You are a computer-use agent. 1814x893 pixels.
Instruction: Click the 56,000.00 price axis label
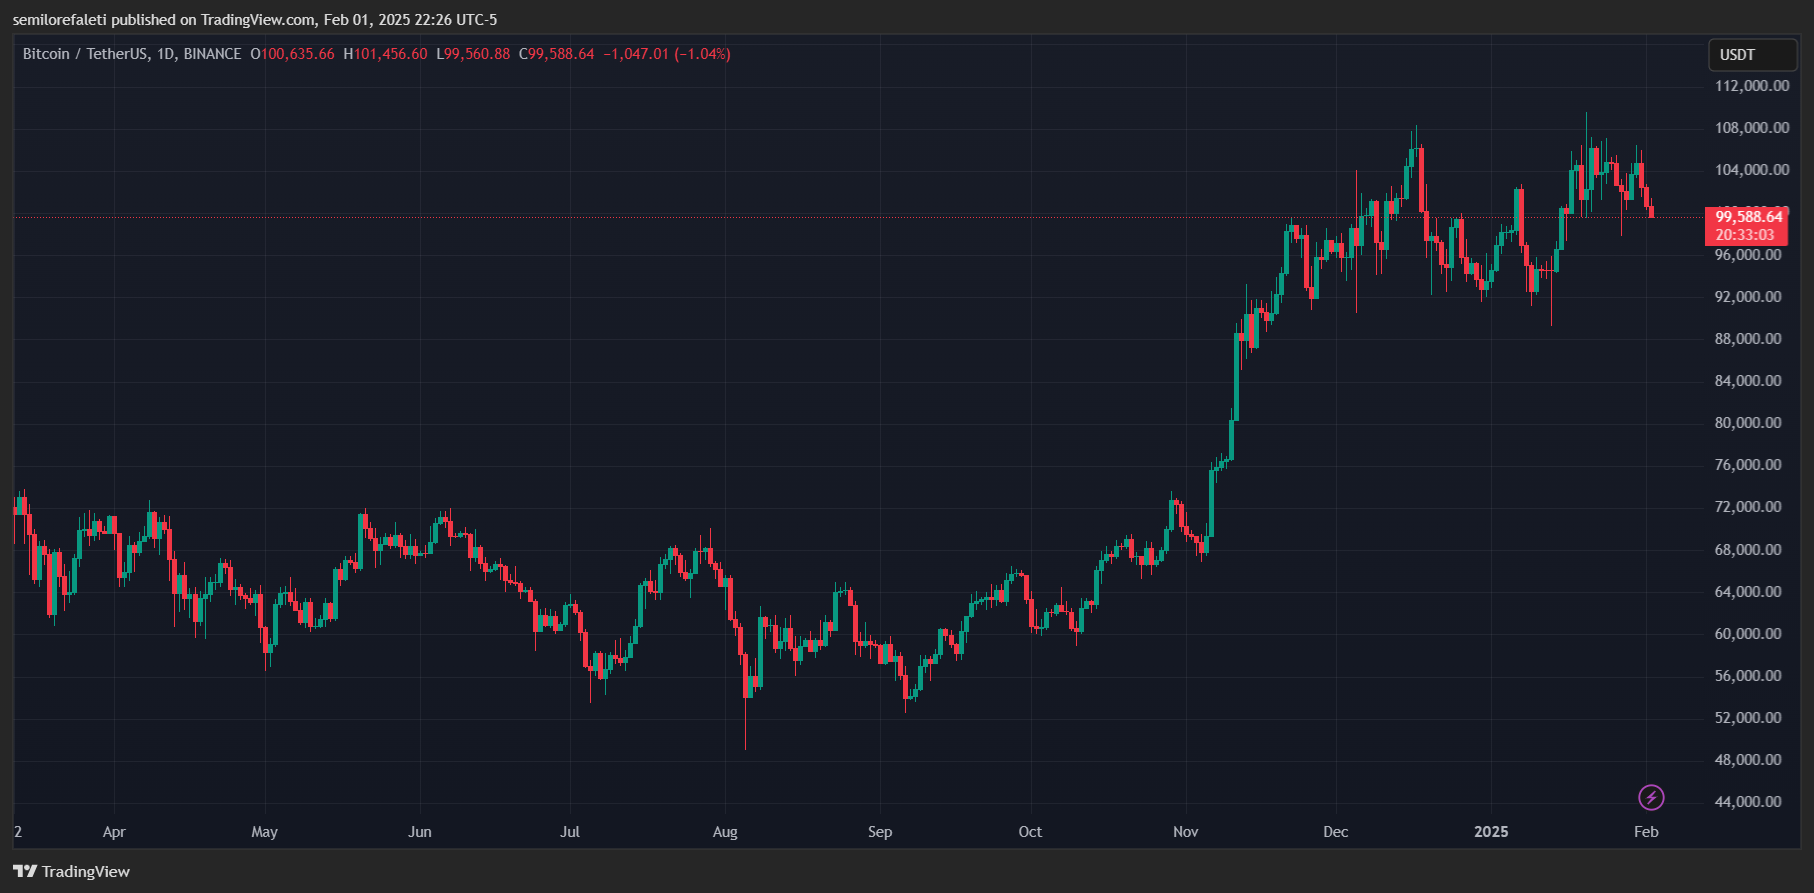tap(1748, 676)
